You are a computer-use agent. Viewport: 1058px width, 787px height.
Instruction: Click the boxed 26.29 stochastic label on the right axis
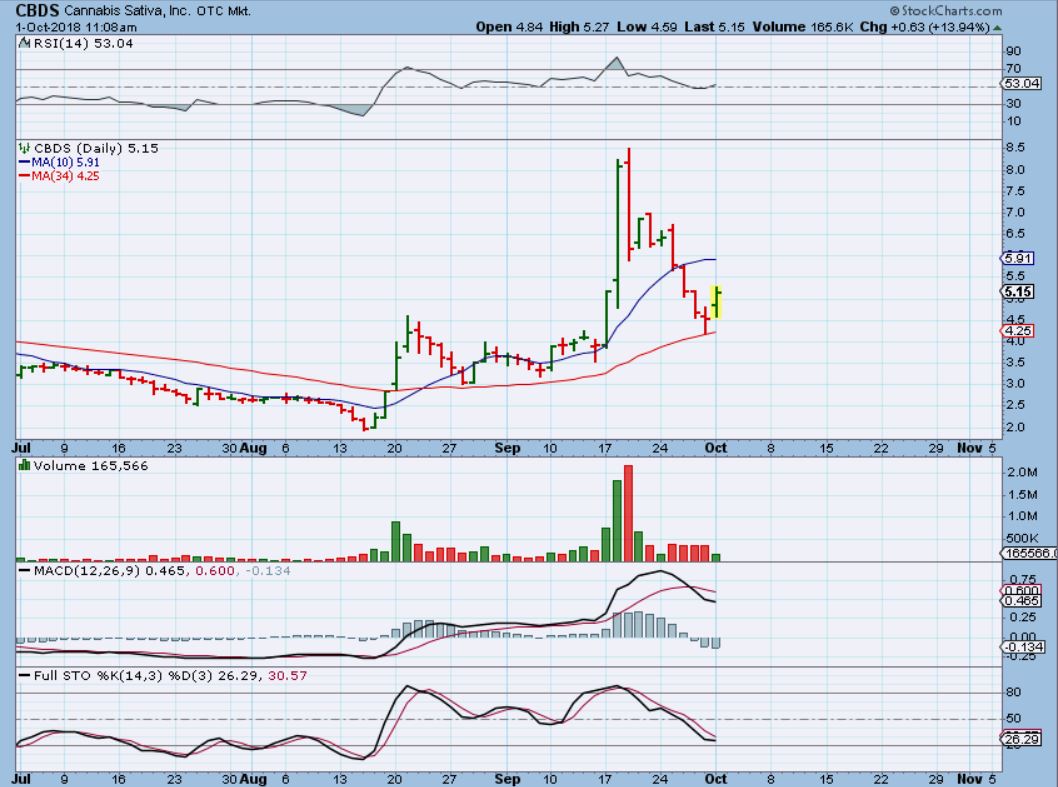pos(1022,739)
